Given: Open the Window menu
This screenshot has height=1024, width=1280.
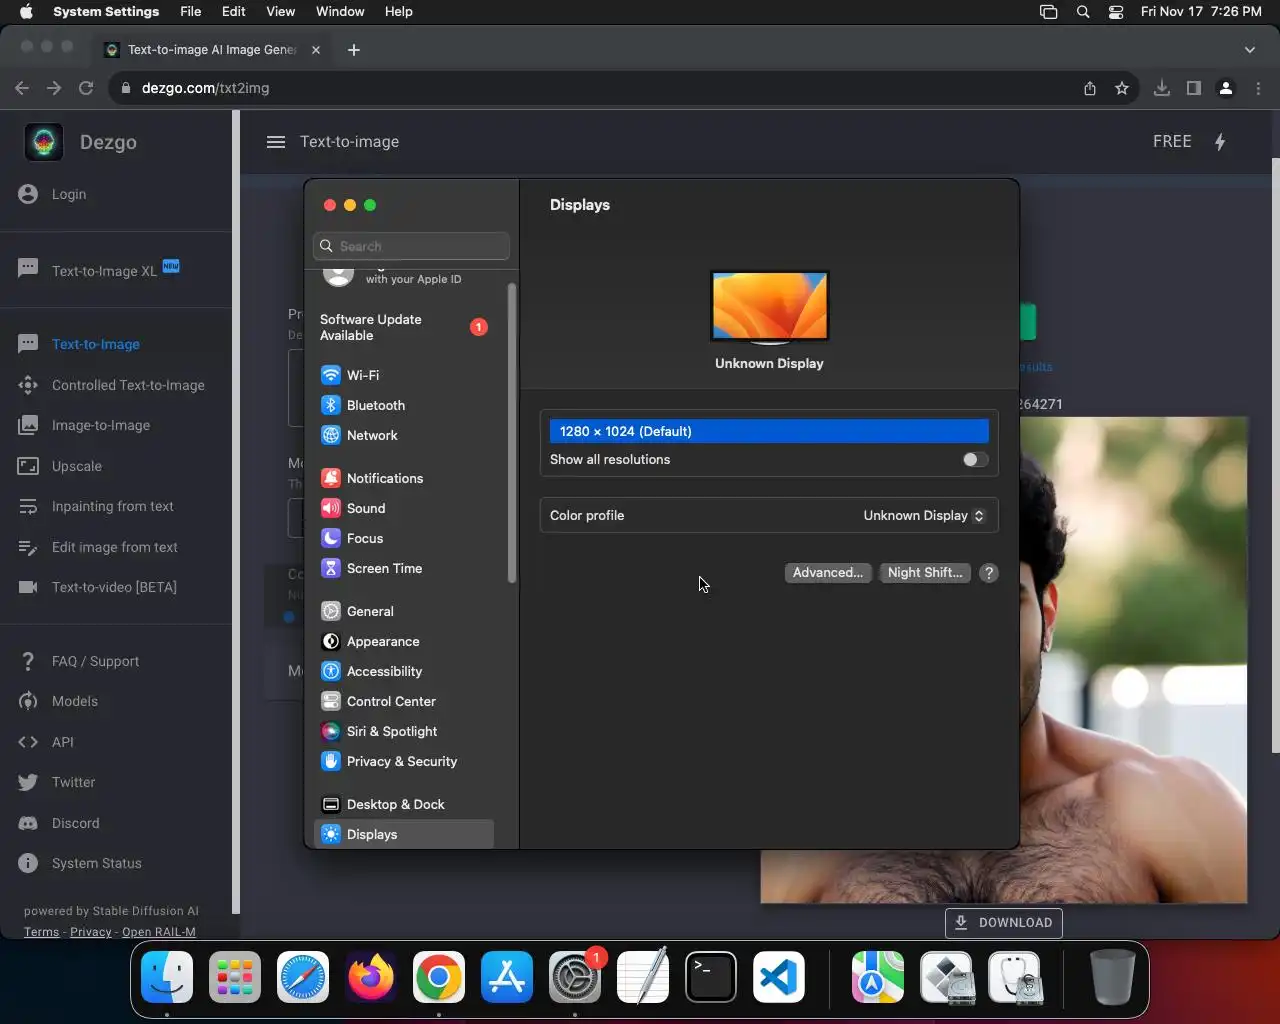Looking at the screenshot, I should pos(340,11).
